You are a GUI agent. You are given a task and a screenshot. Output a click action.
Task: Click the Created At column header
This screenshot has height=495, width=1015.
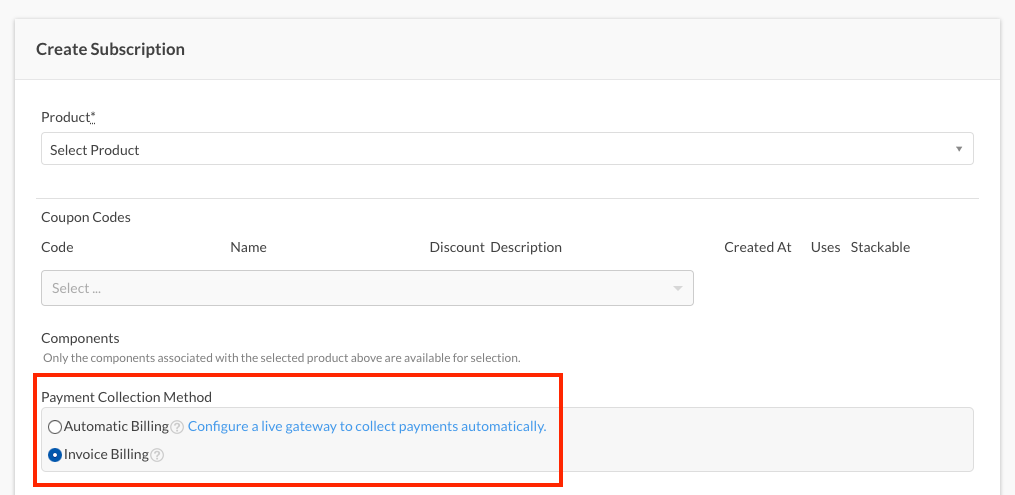[757, 247]
